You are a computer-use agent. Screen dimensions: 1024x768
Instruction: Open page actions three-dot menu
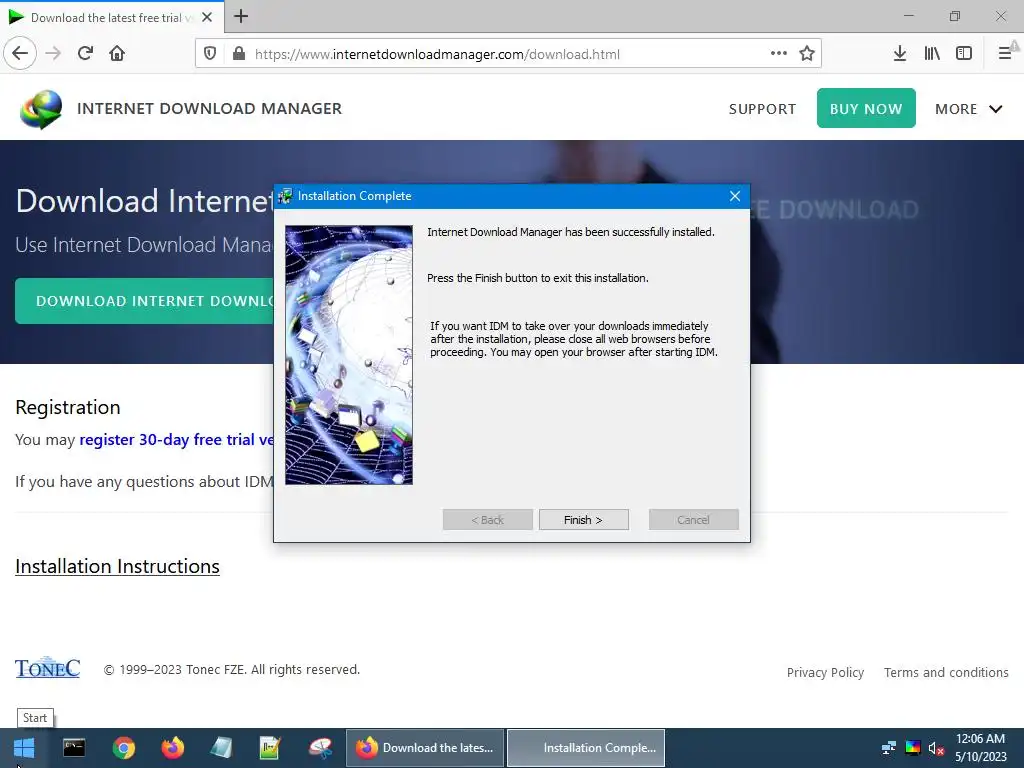point(778,54)
